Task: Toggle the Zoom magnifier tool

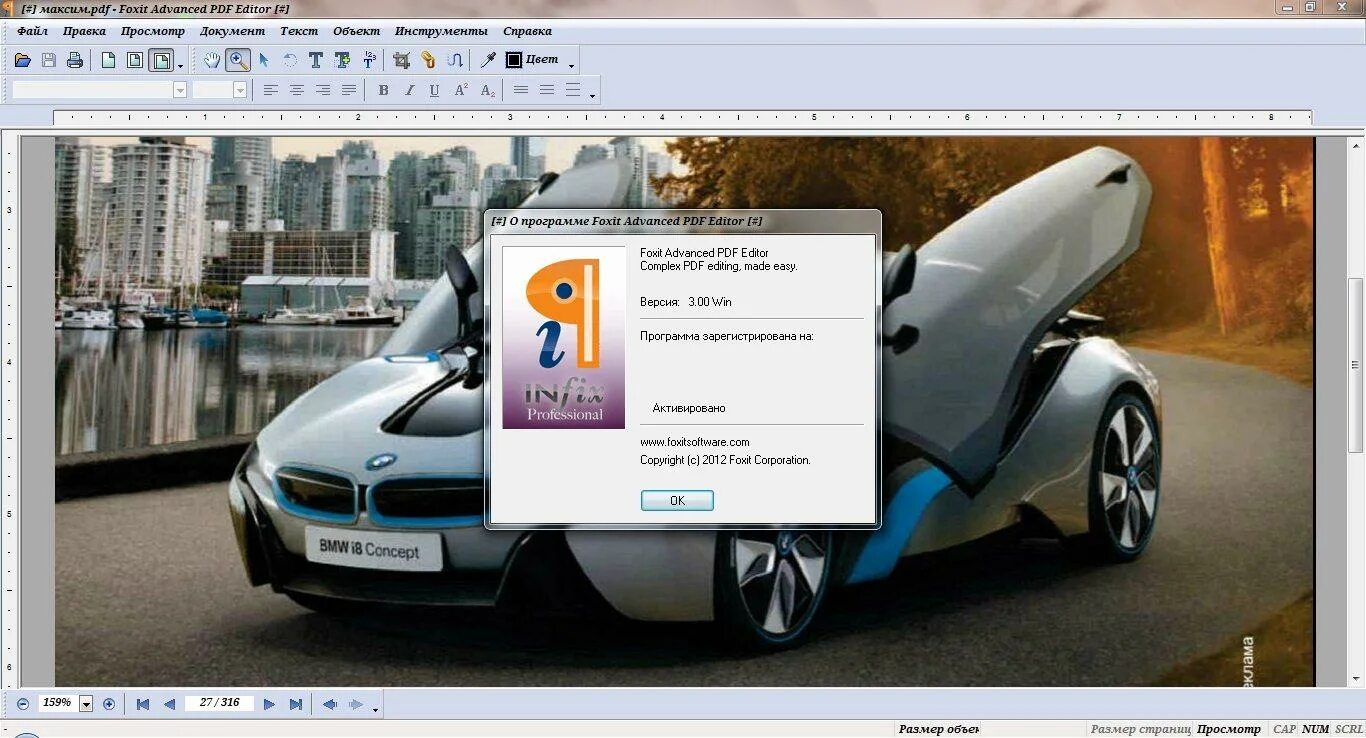Action: 238,60
